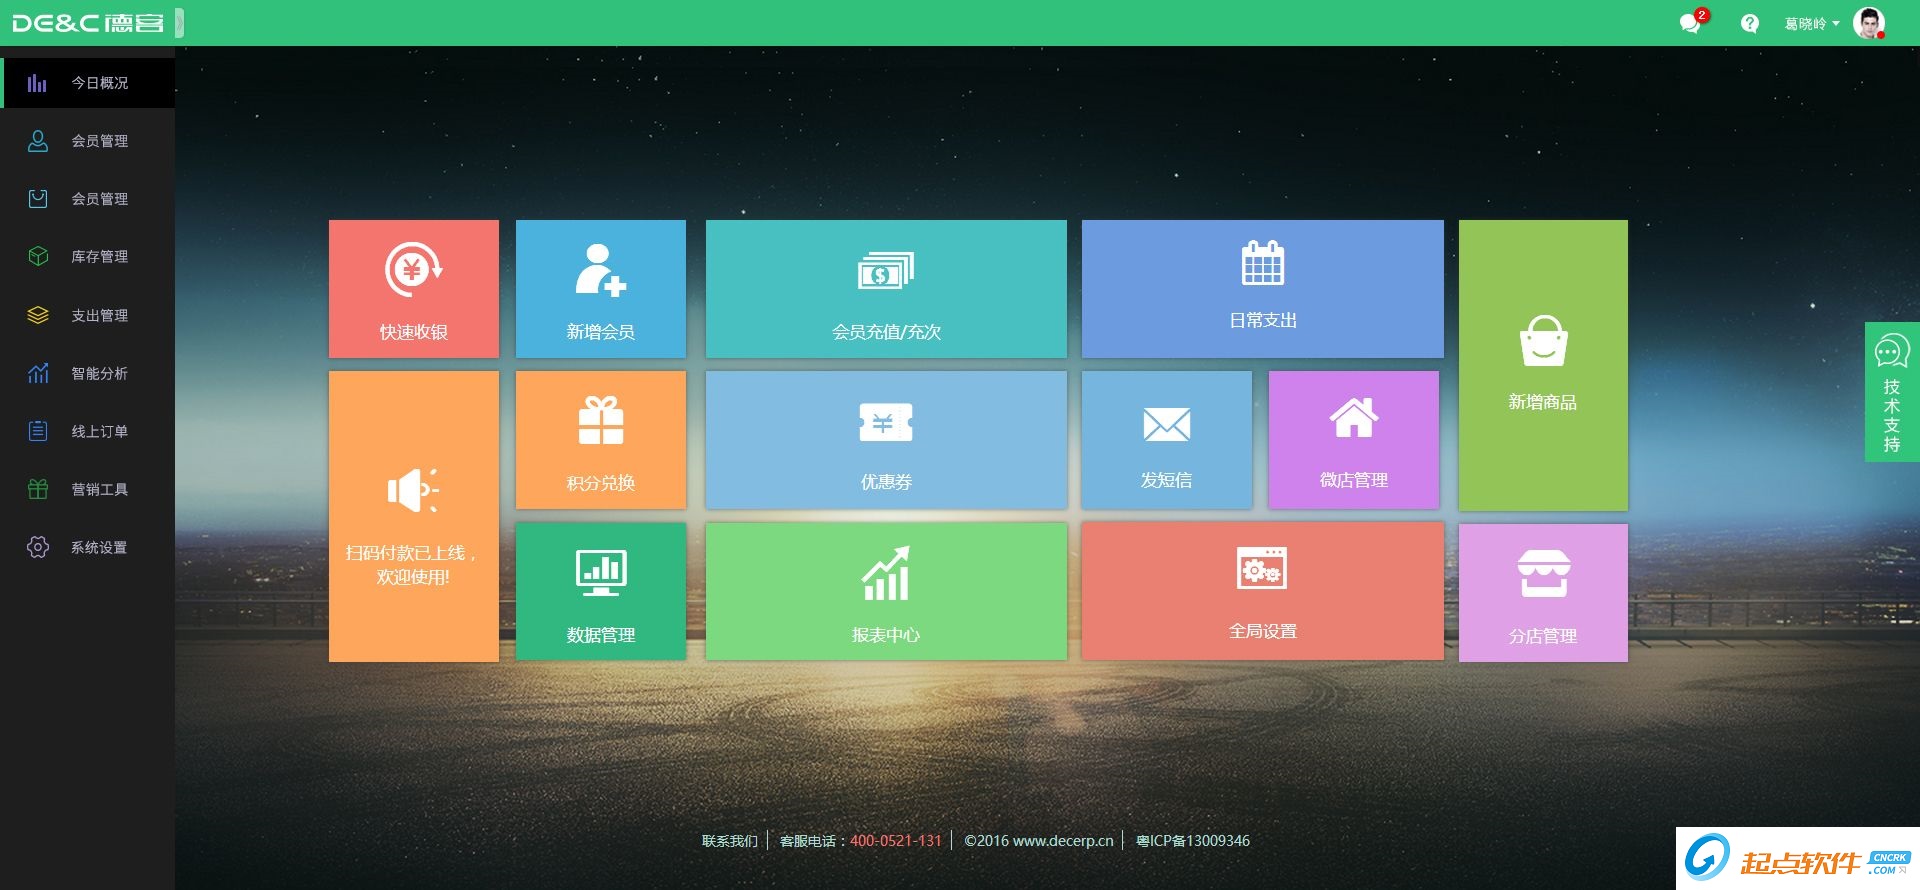Follow the 联系我们 footer link
1920x890 pixels.
(x=730, y=841)
